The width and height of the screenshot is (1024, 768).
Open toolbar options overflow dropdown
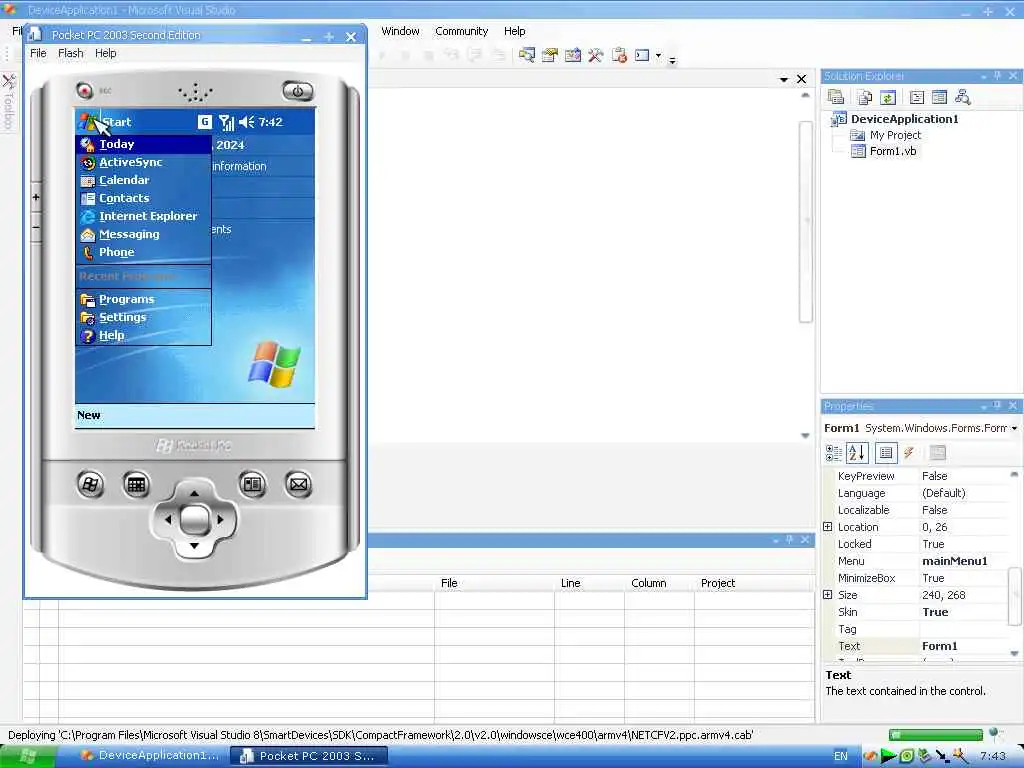[672, 59]
